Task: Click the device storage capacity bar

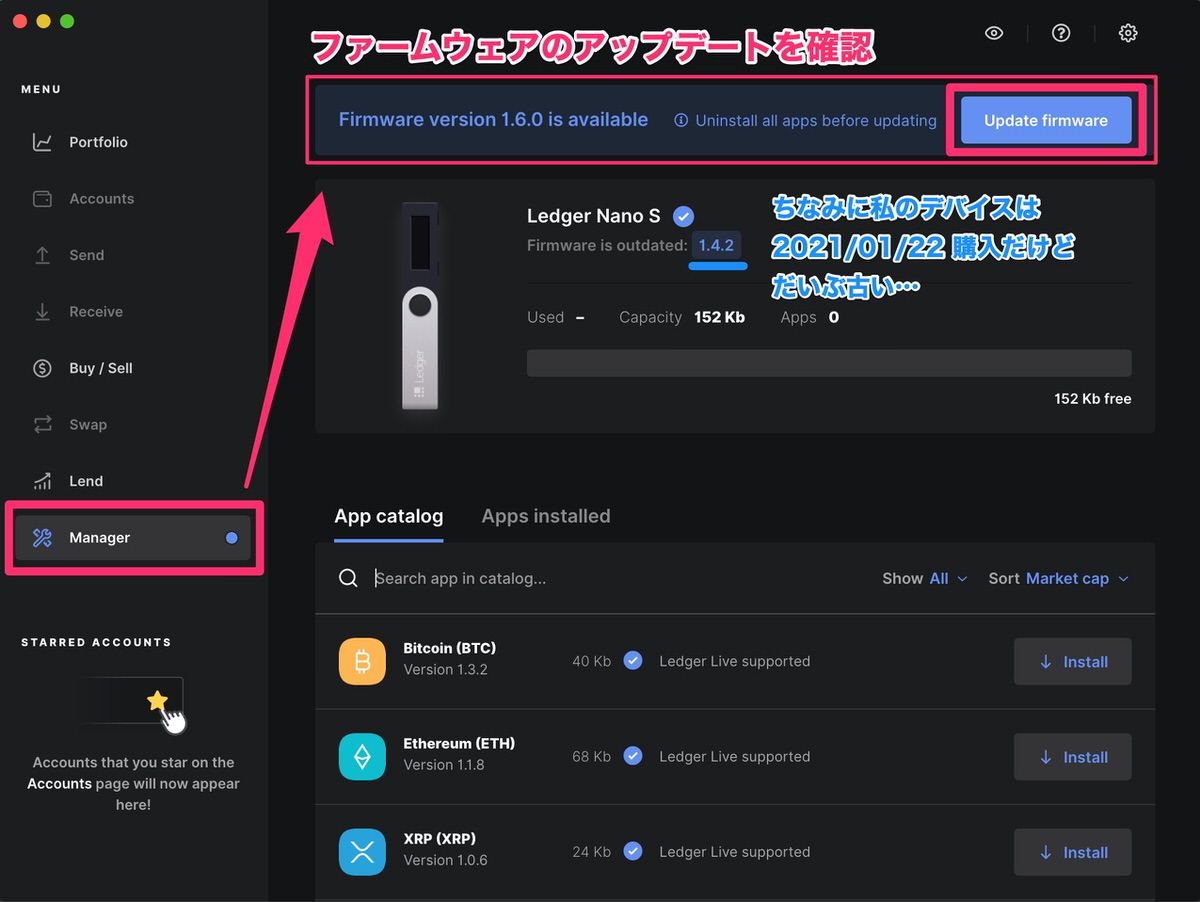Action: pyautogui.click(x=829, y=363)
